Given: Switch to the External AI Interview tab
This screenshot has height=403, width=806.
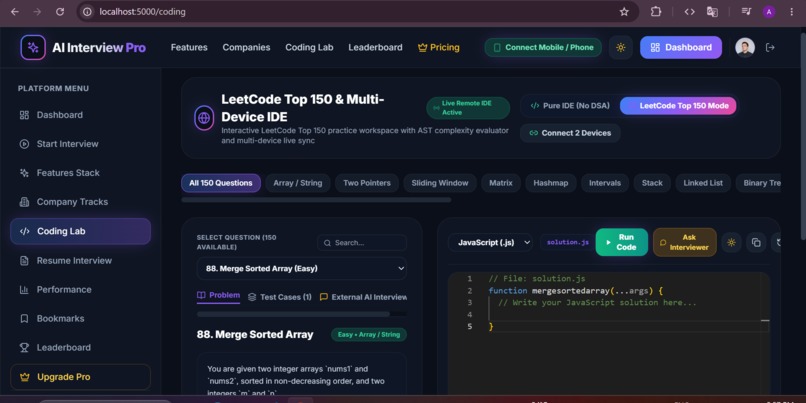Looking at the screenshot, I should (x=363, y=297).
